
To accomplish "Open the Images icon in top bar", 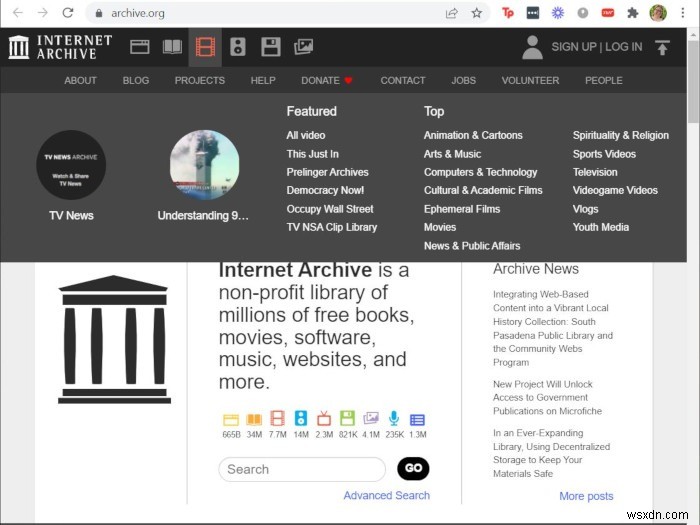I will 304,47.
